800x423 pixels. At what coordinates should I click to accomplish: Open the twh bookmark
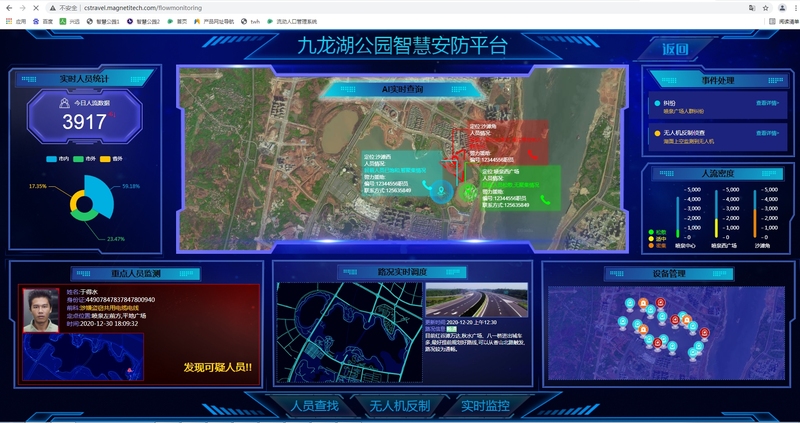pyautogui.click(x=251, y=21)
